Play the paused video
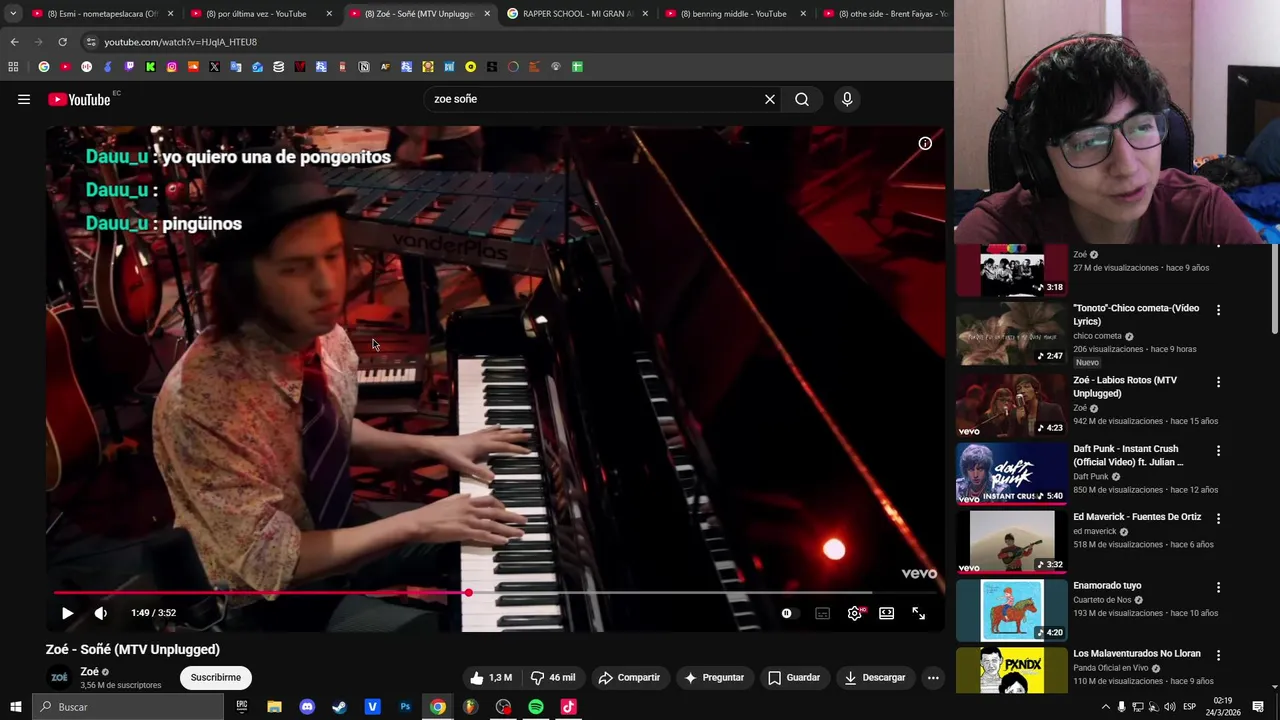Viewport: 1280px width, 720px height. pos(67,613)
